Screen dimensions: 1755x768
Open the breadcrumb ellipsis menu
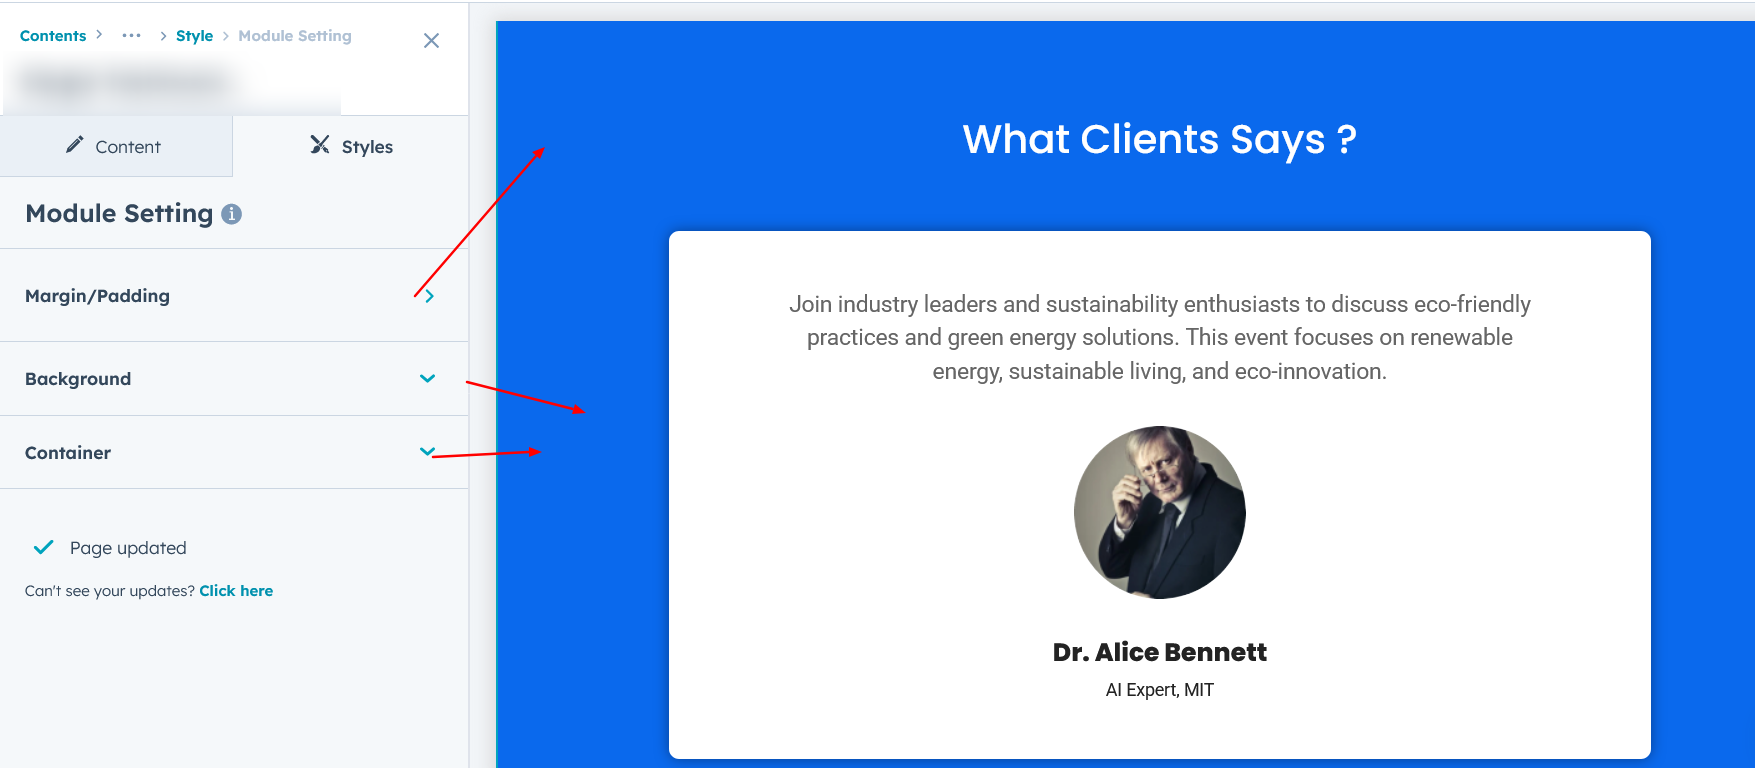[131, 36]
